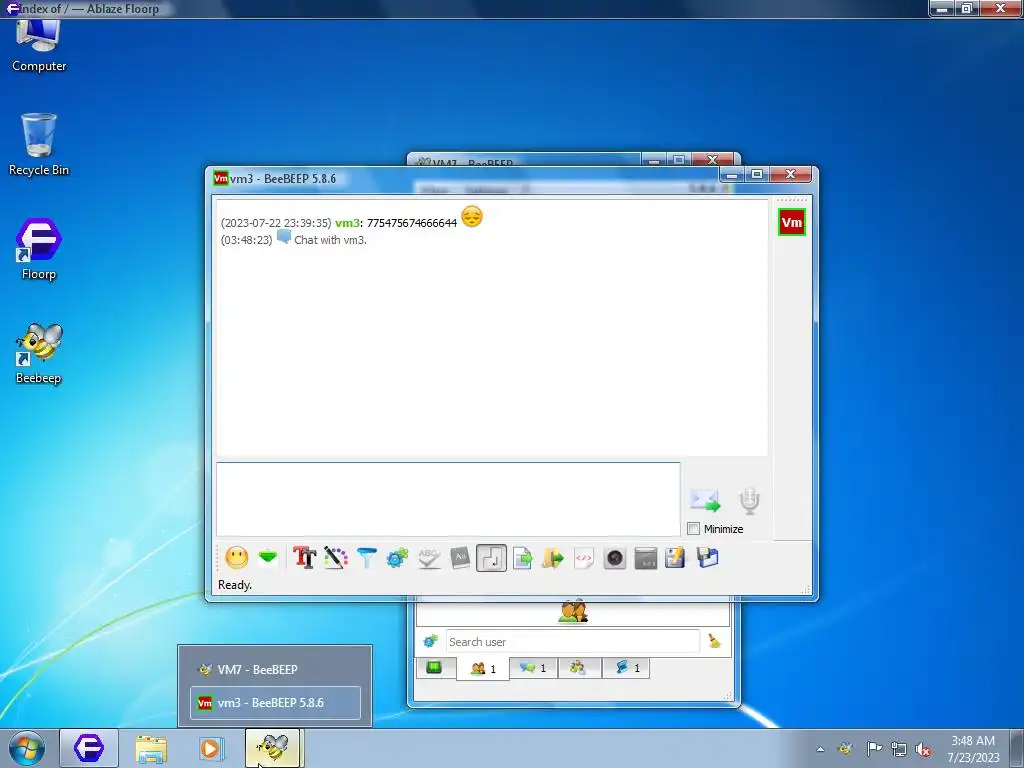Click the code snippet page icon
This screenshot has height=768, width=1024.
pos(584,558)
